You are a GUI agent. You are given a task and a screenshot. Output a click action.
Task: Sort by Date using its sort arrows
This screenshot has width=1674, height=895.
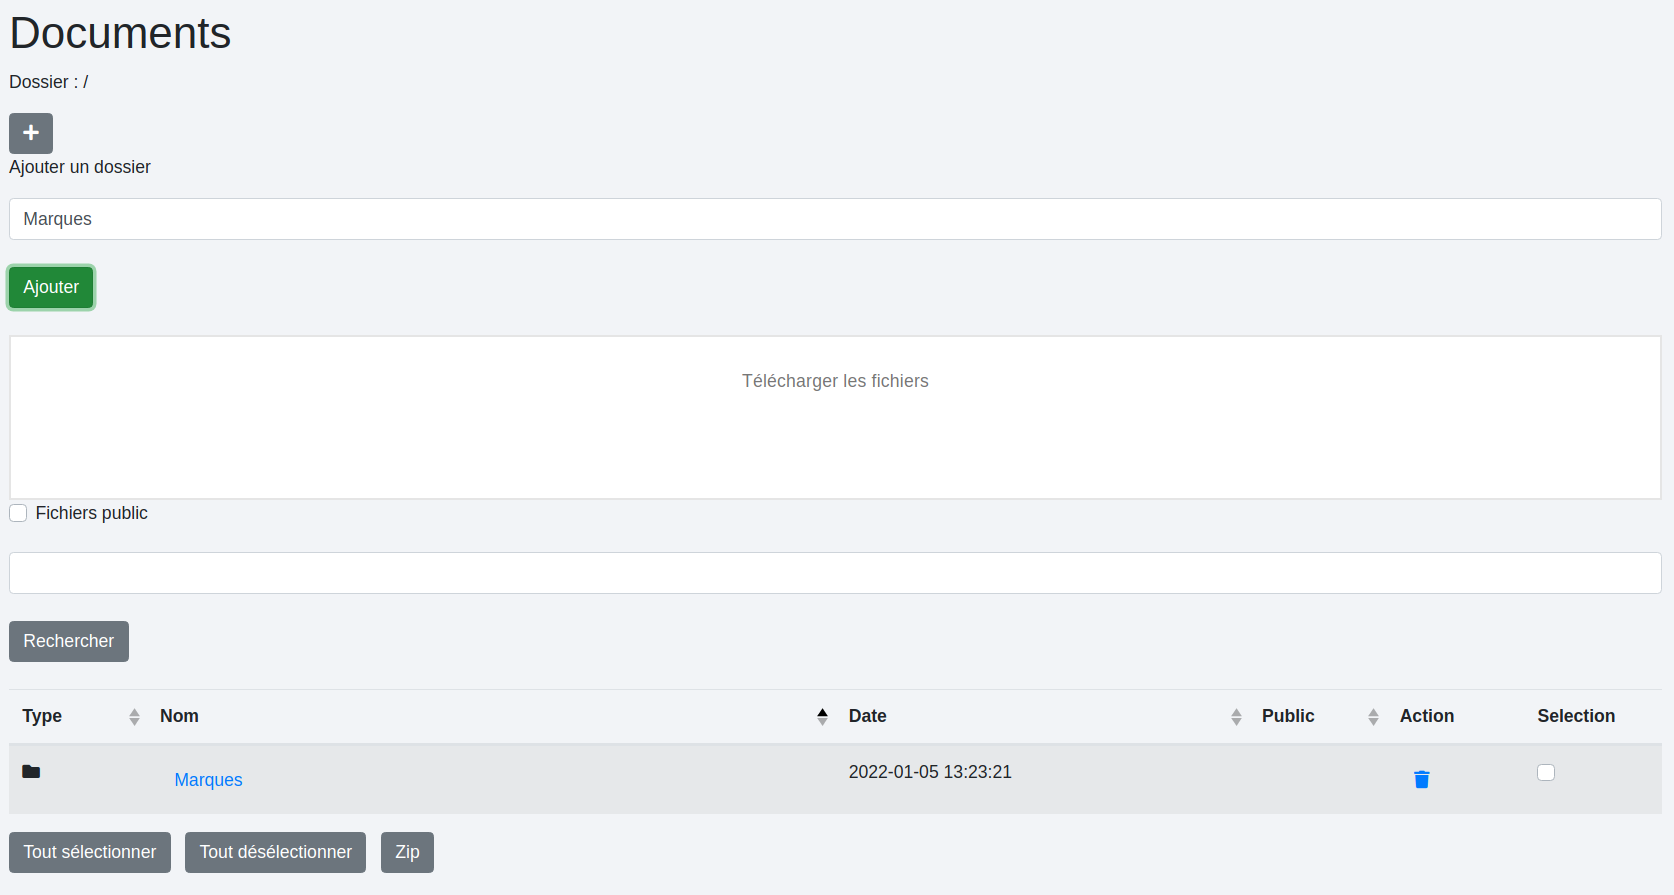(1236, 717)
